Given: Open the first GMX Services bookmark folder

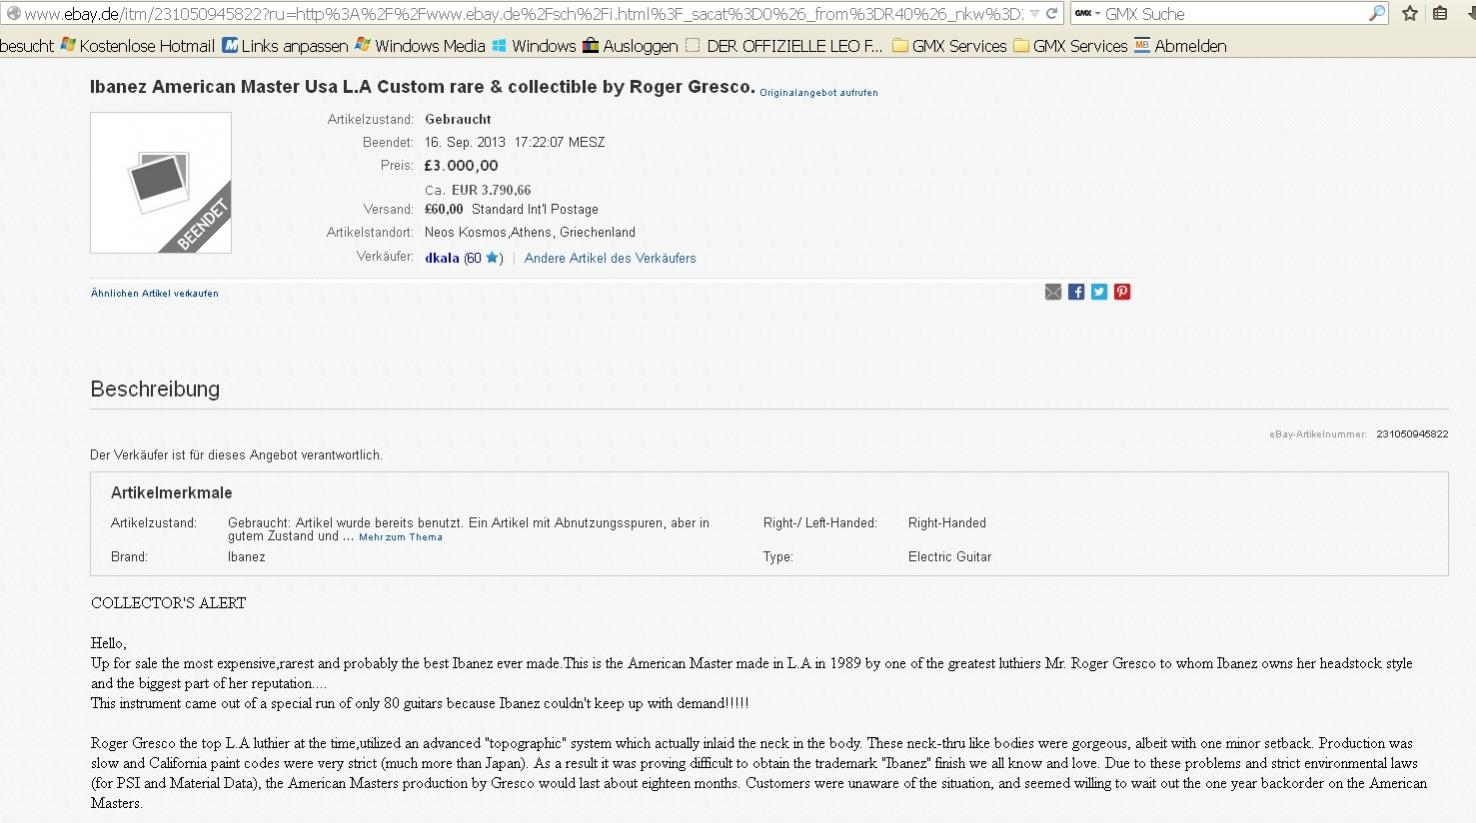Looking at the screenshot, I should (950, 46).
